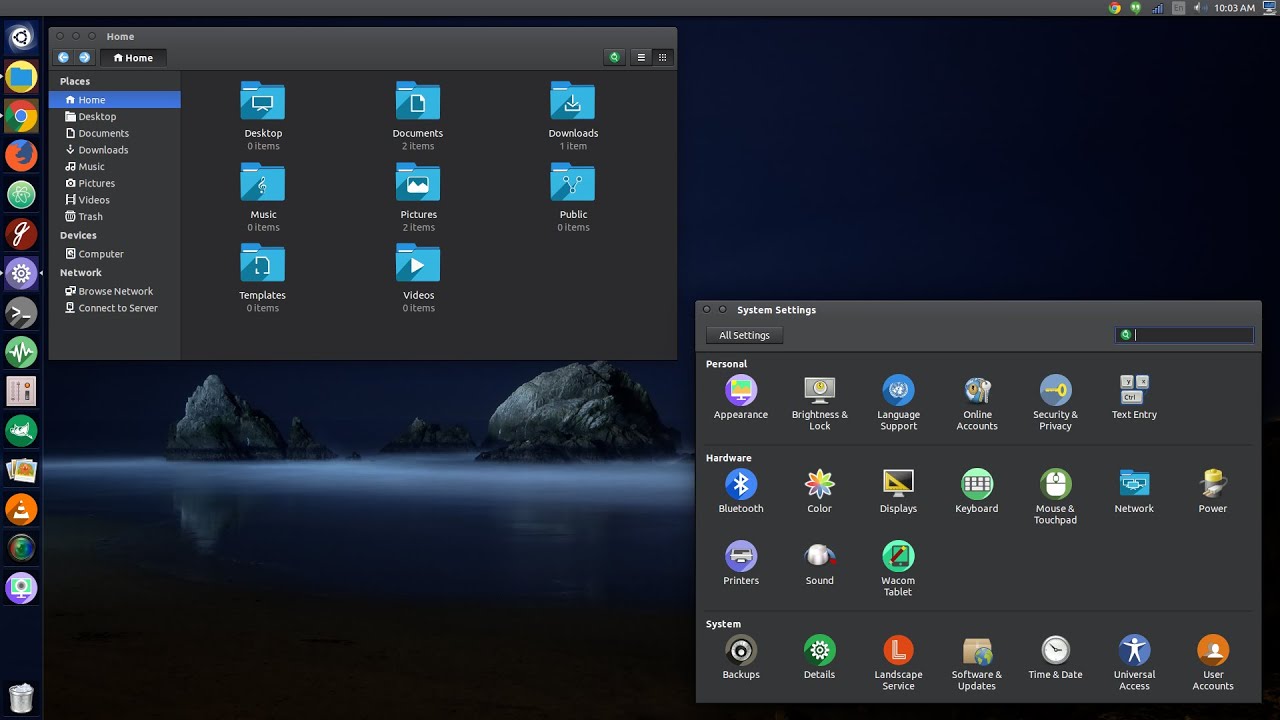Open the Terminal from the dock
Screen dimensions: 1280x720
click(x=21, y=313)
